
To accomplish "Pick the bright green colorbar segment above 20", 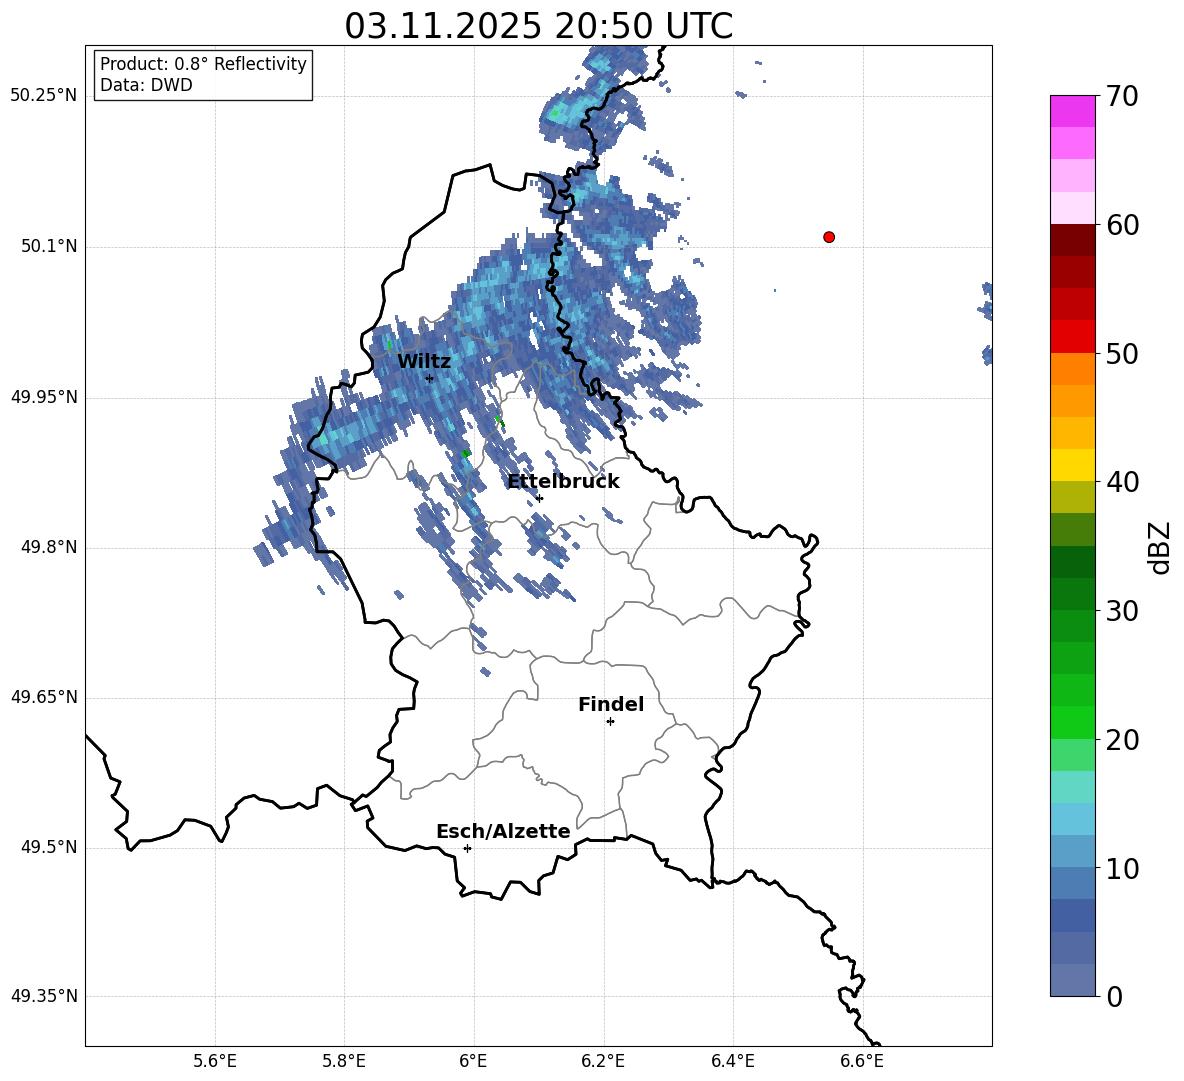I will tap(1072, 722).
